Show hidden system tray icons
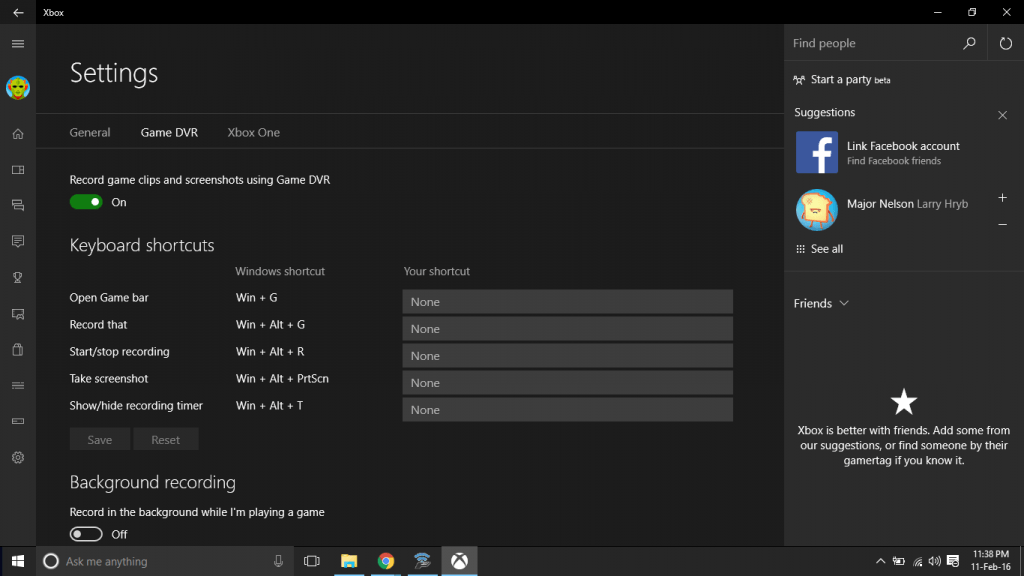The image size is (1024, 576). click(x=880, y=561)
